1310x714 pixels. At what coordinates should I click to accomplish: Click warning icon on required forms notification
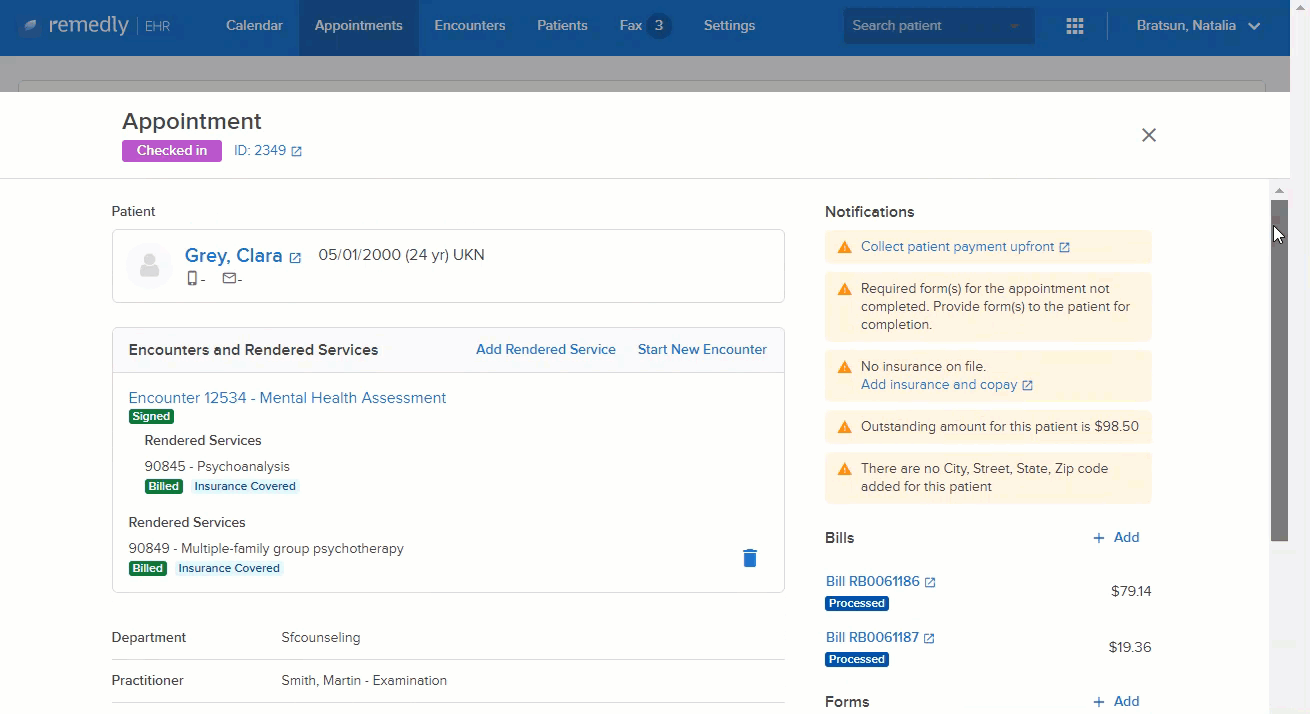844,289
